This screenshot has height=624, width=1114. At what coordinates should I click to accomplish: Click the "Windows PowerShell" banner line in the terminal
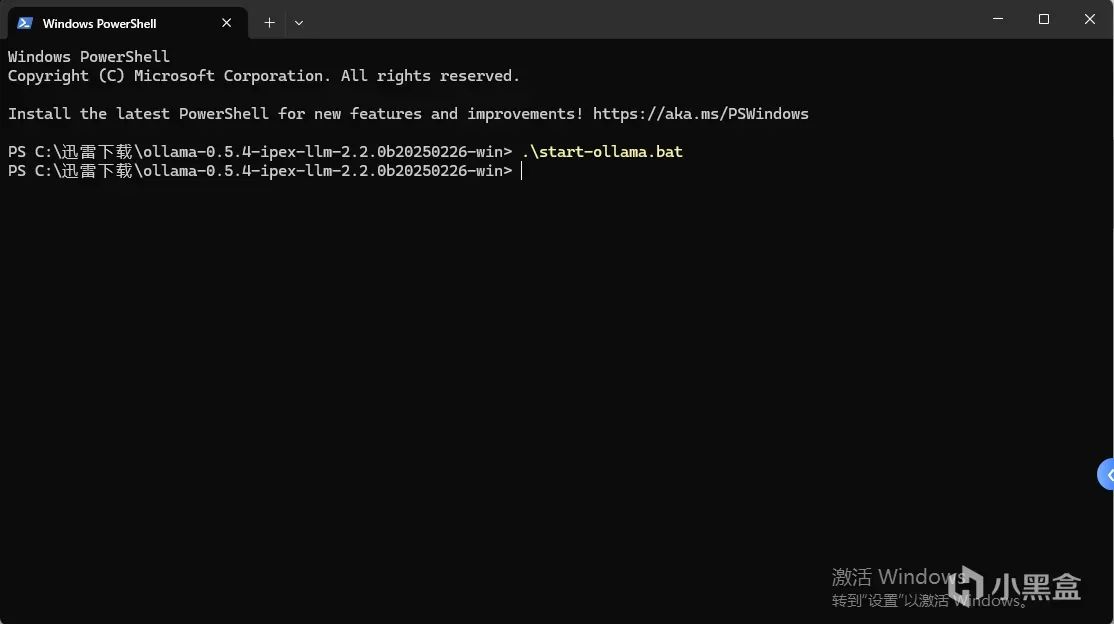pos(89,57)
